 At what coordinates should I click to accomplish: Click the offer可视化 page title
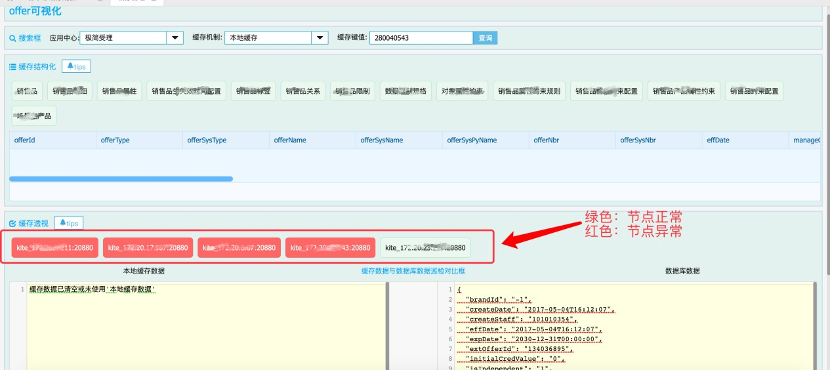[35, 11]
